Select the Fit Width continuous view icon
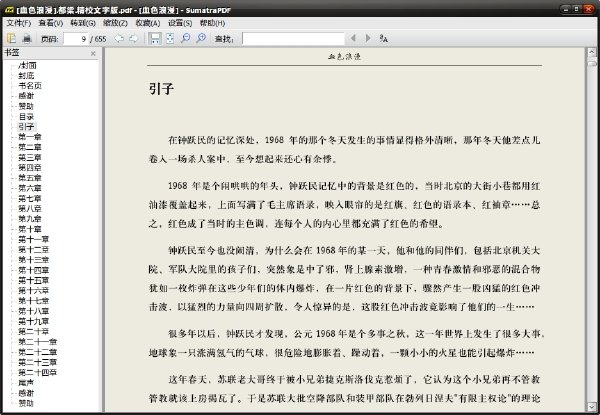The image size is (600, 415). (x=155, y=38)
